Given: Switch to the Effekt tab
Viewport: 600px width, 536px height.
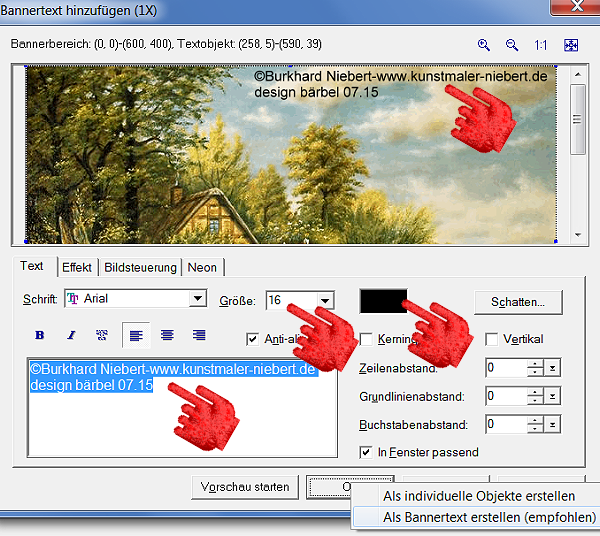Looking at the screenshot, I should coord(77,267).
